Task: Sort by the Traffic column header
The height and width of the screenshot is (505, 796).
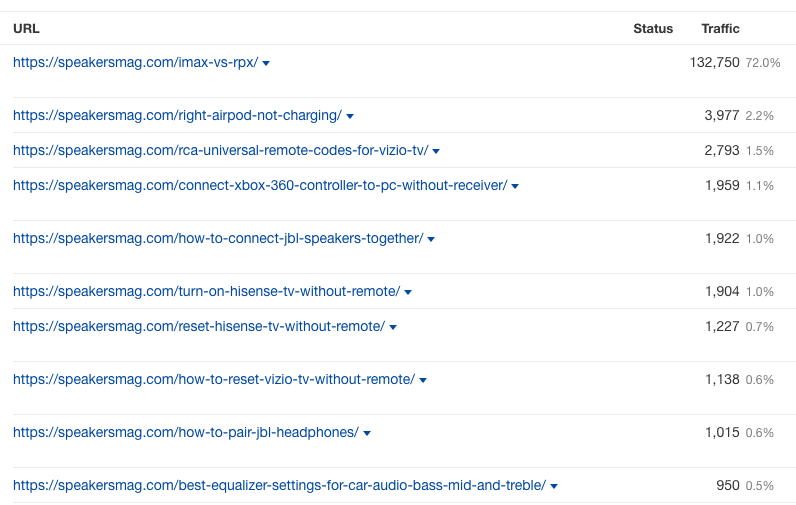Action: click(720, 28)
